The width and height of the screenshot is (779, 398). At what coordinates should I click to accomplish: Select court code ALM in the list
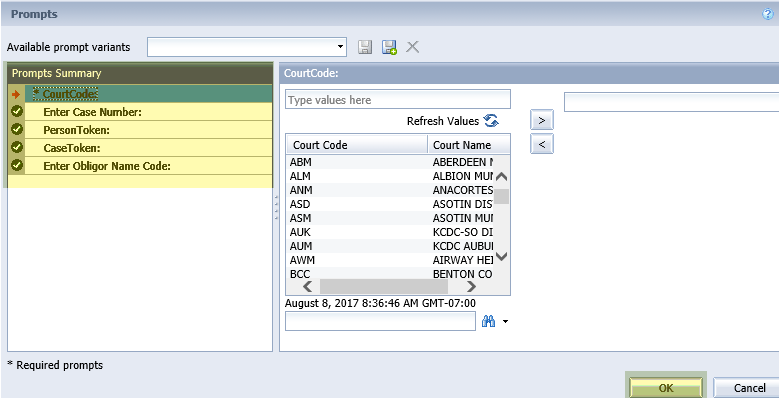301,176
